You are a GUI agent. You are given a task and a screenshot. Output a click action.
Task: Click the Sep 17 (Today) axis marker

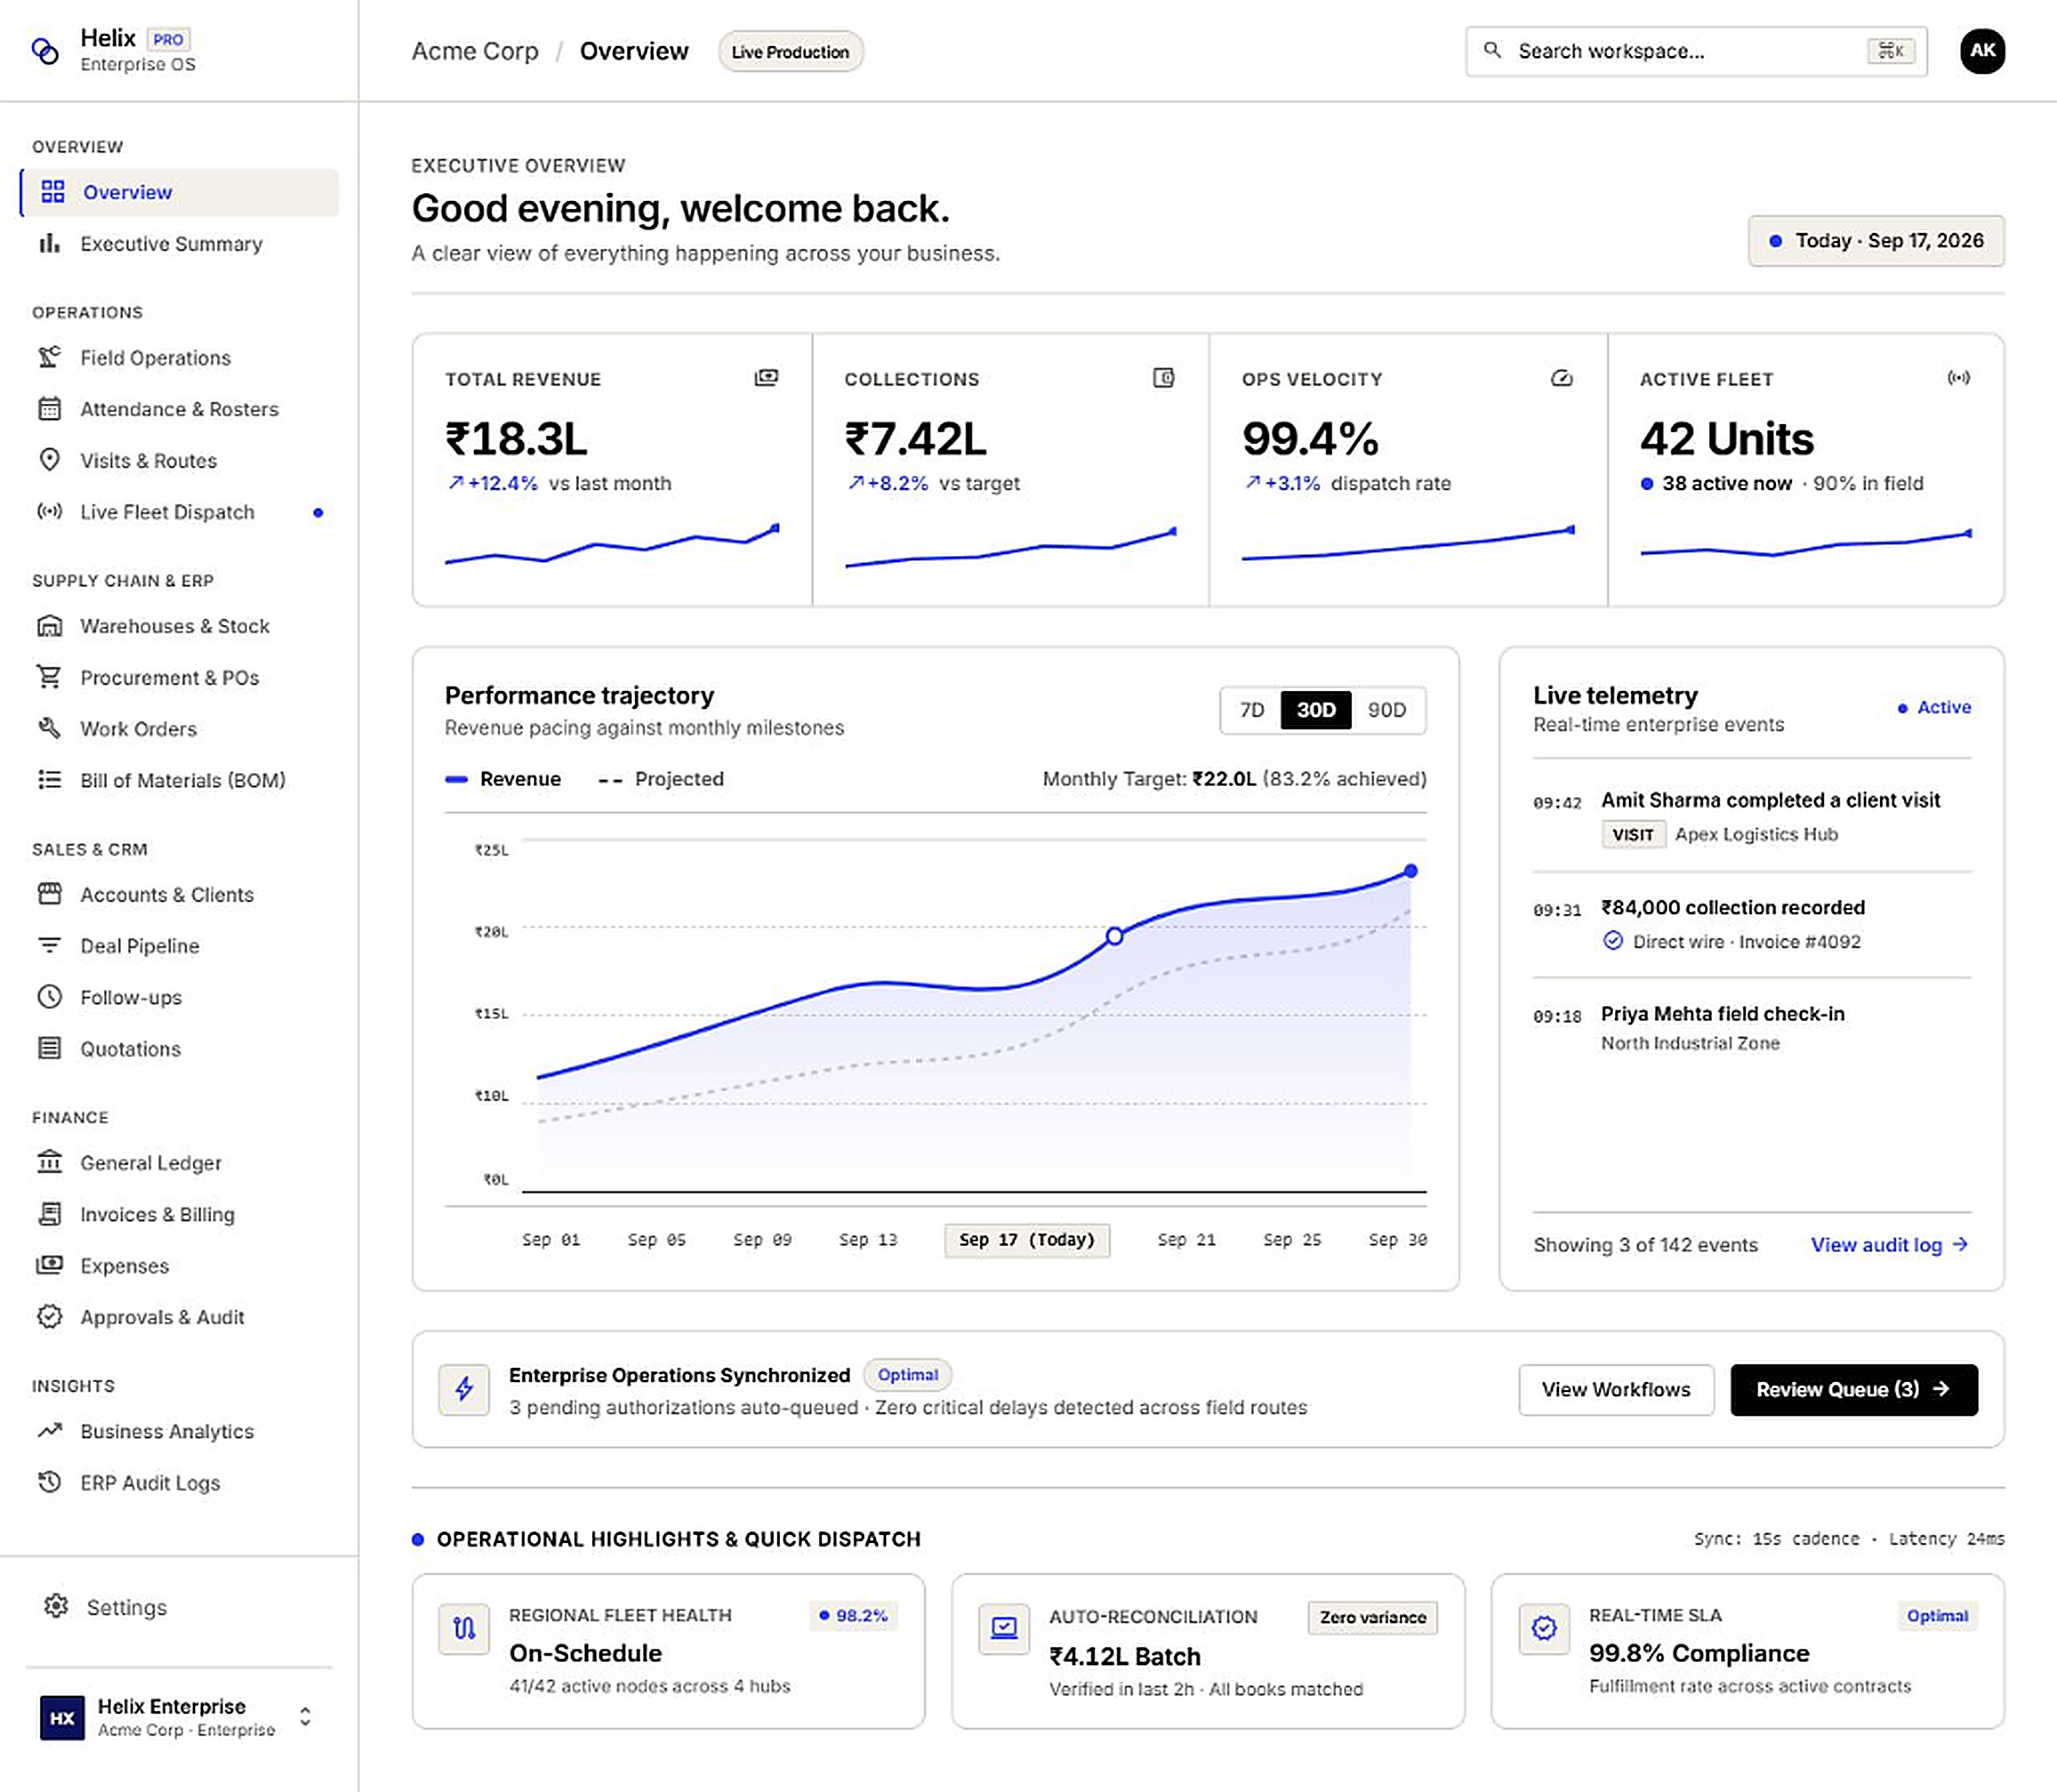[1027, 1239]
